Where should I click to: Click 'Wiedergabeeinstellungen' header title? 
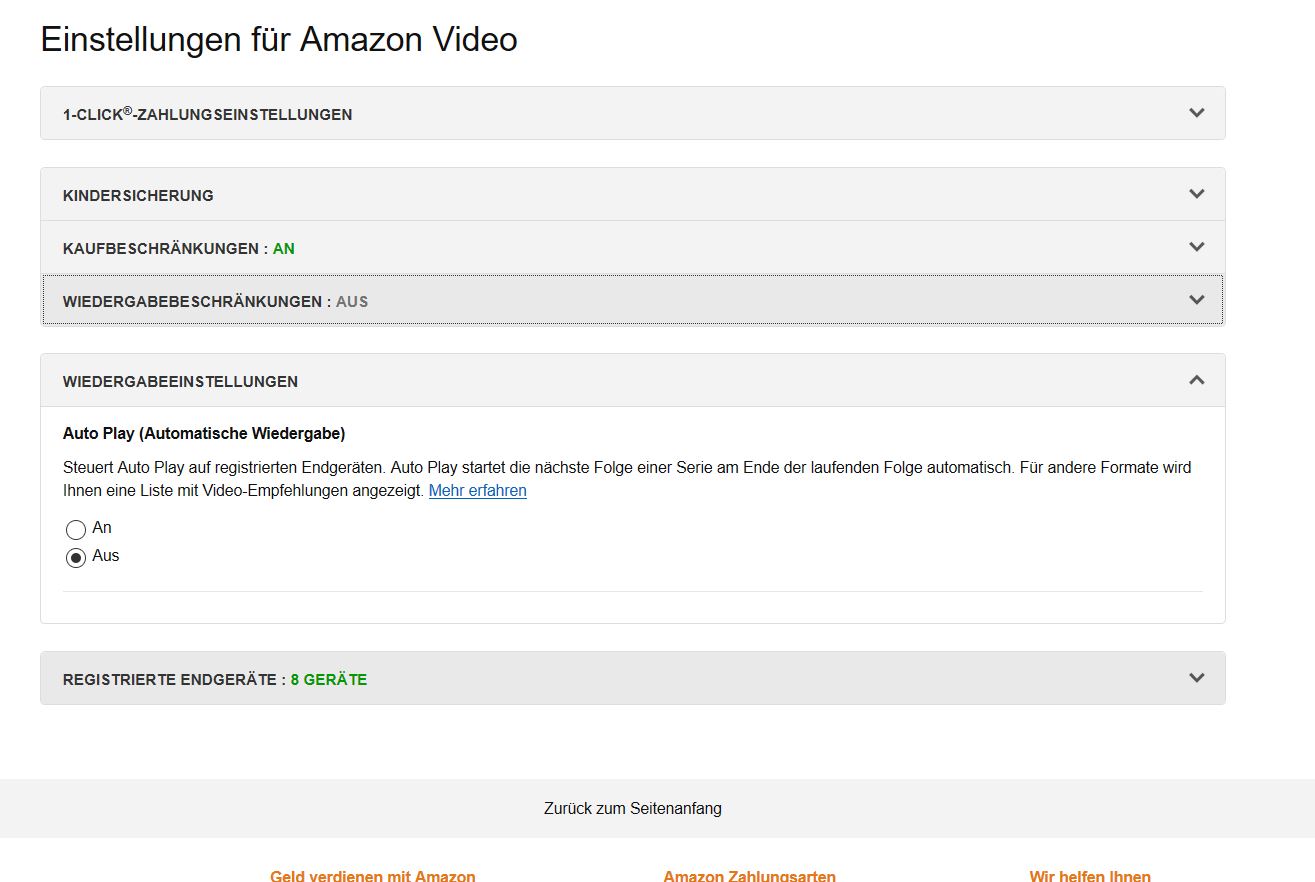[180, 381]
